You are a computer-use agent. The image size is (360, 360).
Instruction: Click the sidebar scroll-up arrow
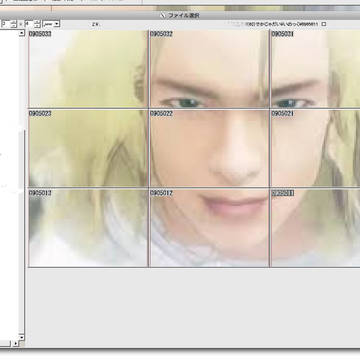[x=21, y=33]
